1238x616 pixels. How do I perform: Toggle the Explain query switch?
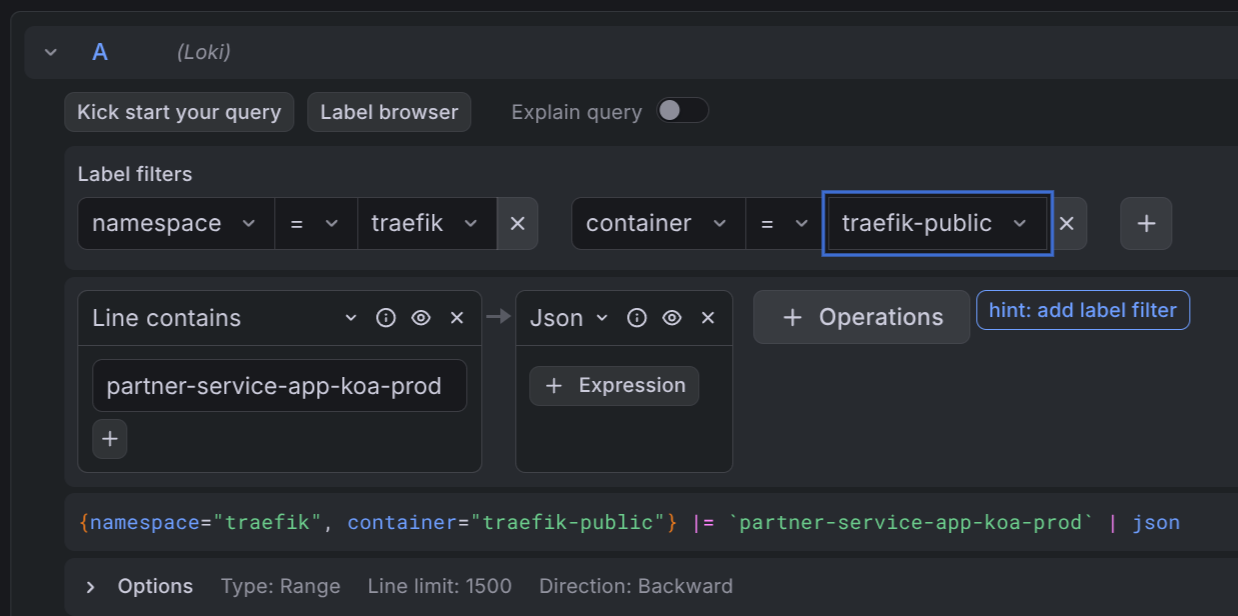pos(682,111)
